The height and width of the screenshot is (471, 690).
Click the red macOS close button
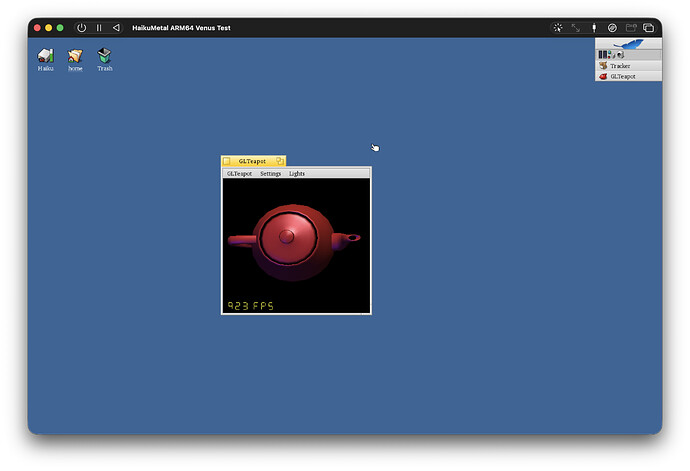37,28
